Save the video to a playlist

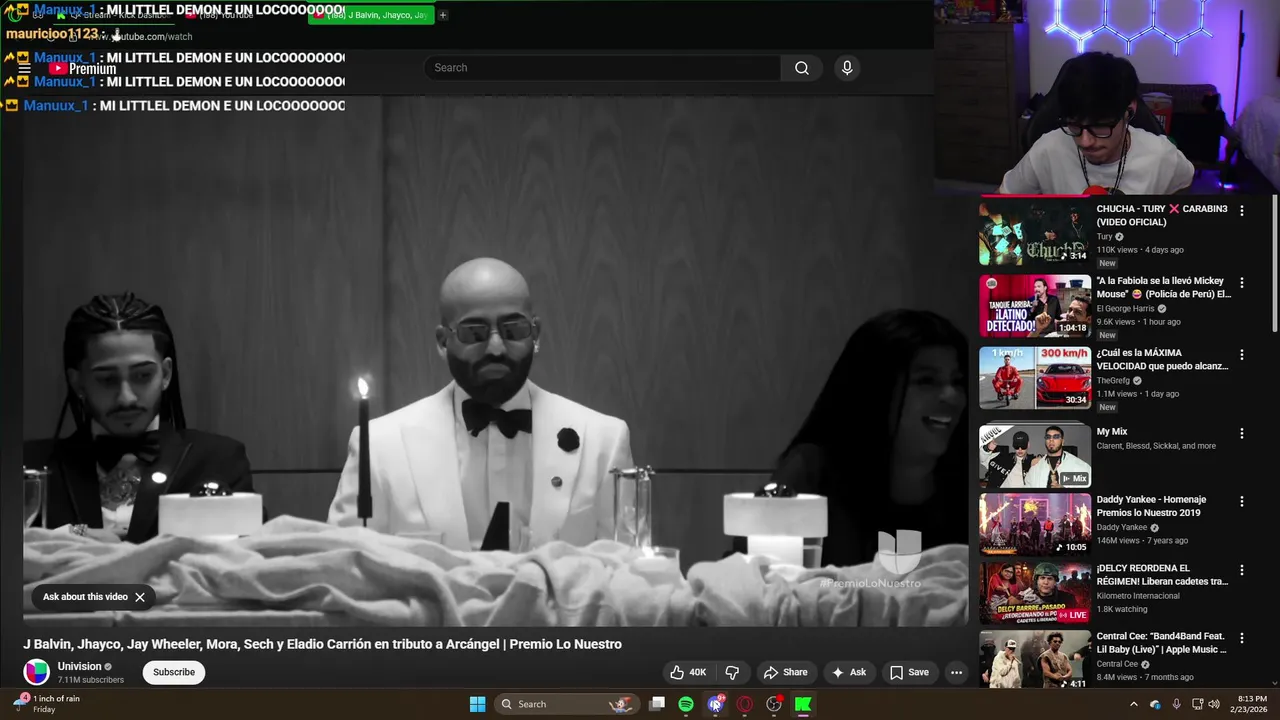click(x=909, y=672)
